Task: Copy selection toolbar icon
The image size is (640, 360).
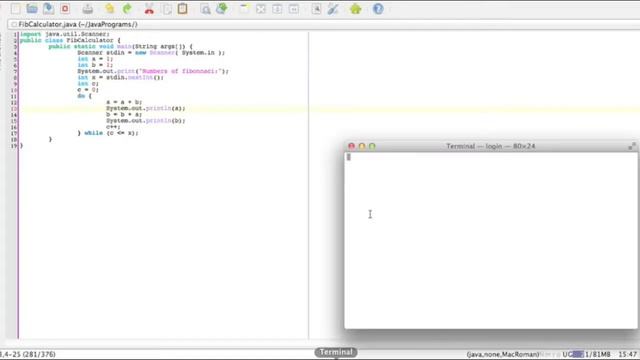Action: (x=167, y=9)
